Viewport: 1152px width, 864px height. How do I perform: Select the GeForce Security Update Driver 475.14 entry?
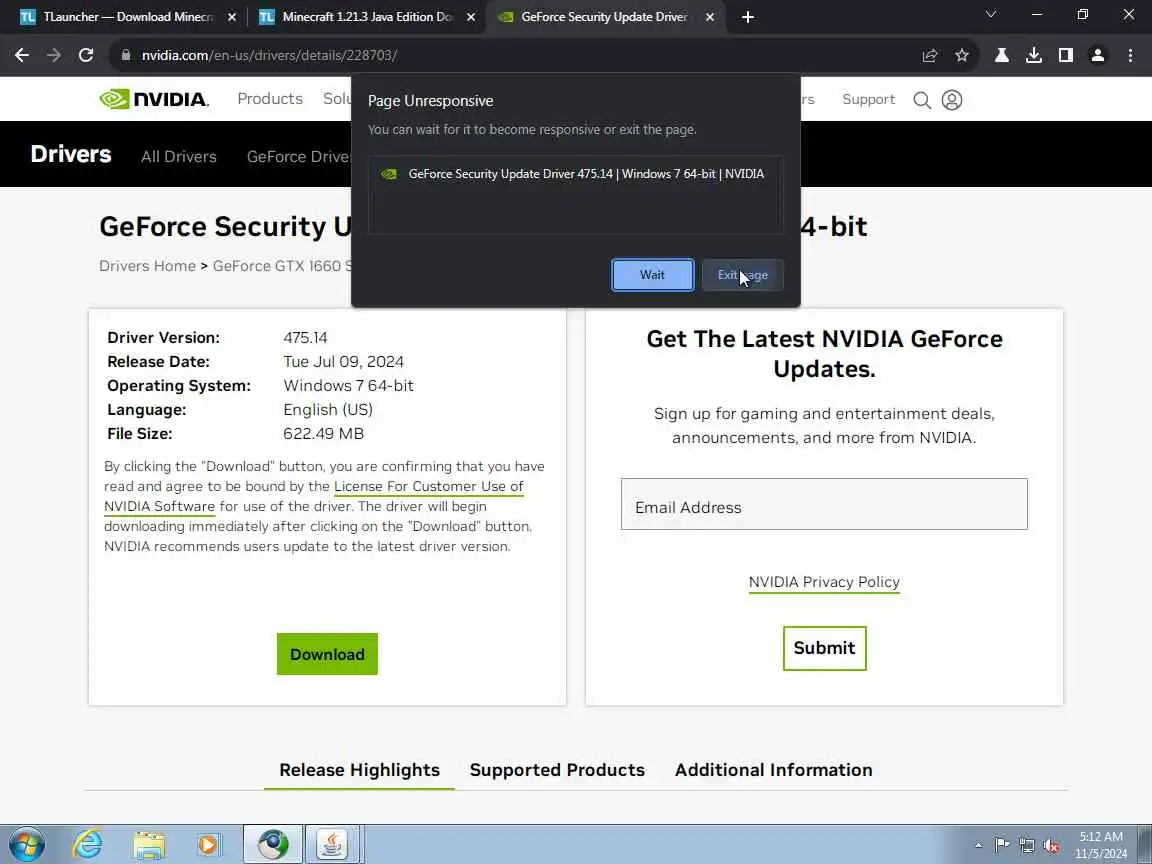(x=575, y=174)
